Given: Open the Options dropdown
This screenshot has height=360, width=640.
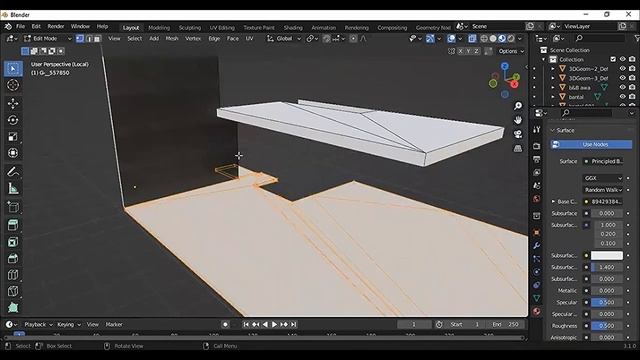Looking at the screenshot, I should [511, 51].
